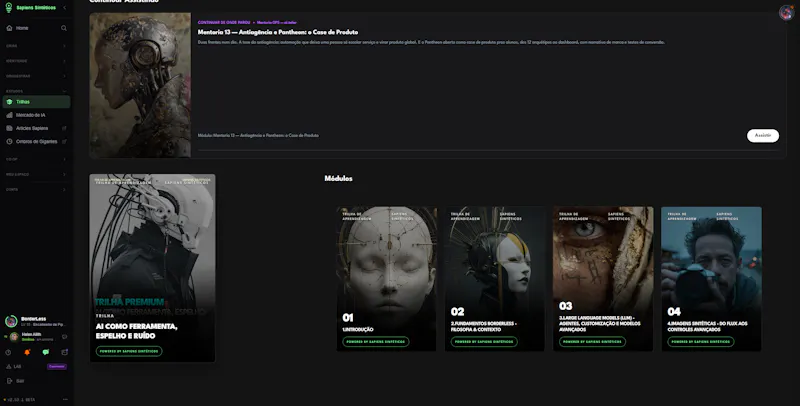Click the chat bubble icon beside Helen Alith
800x406 pixels.
[64, 337]
